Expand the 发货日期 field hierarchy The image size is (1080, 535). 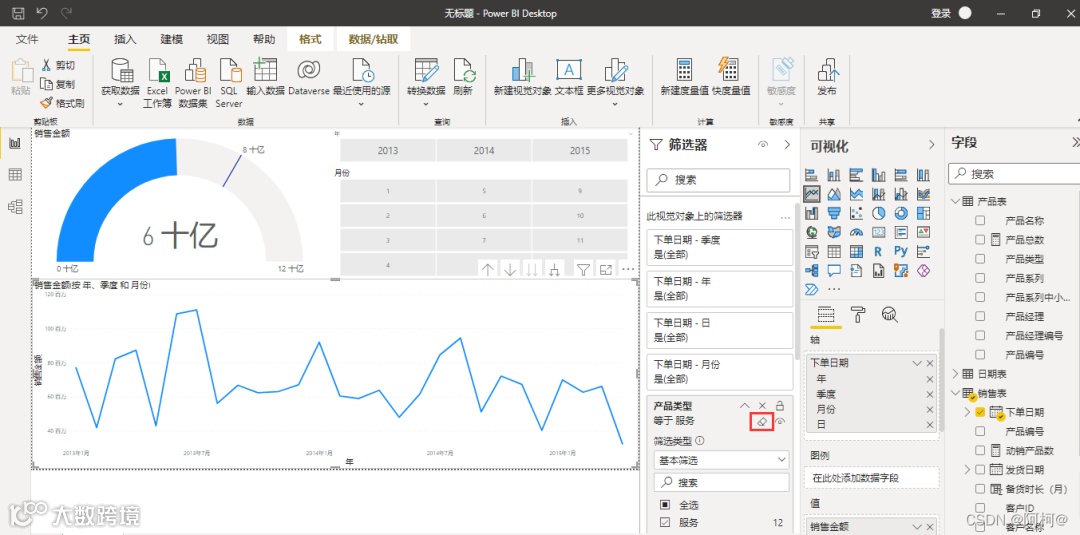966,470
